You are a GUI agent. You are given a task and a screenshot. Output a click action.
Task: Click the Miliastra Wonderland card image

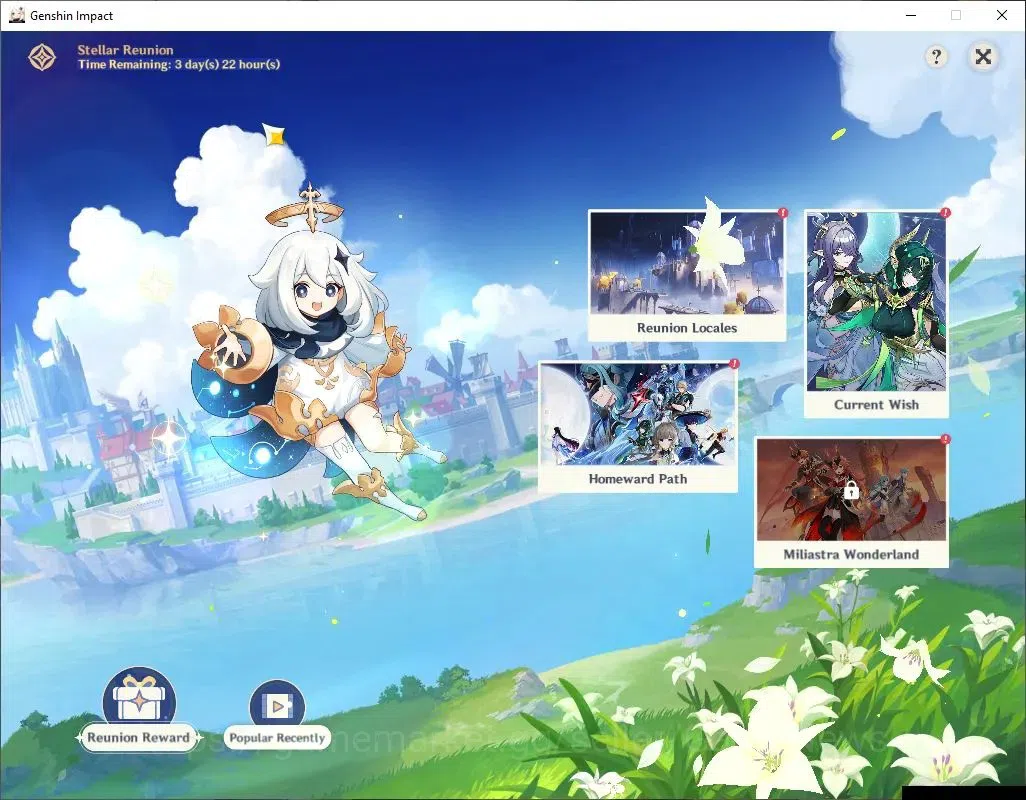pyautogui.click(x=851, y=489)
